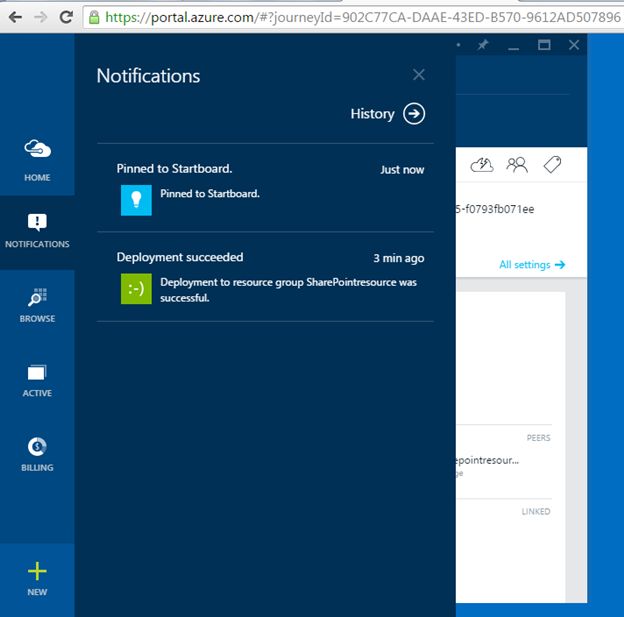Go forward in the browser
Viewport: 624px width, 617px height.
tap(41, 17)
